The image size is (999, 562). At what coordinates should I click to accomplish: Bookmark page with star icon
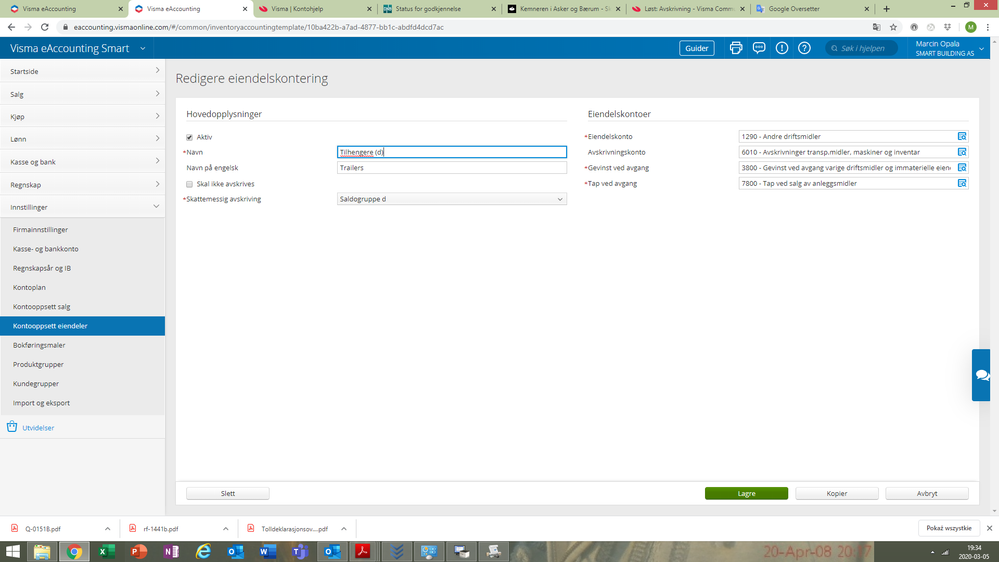click(893, 27)
